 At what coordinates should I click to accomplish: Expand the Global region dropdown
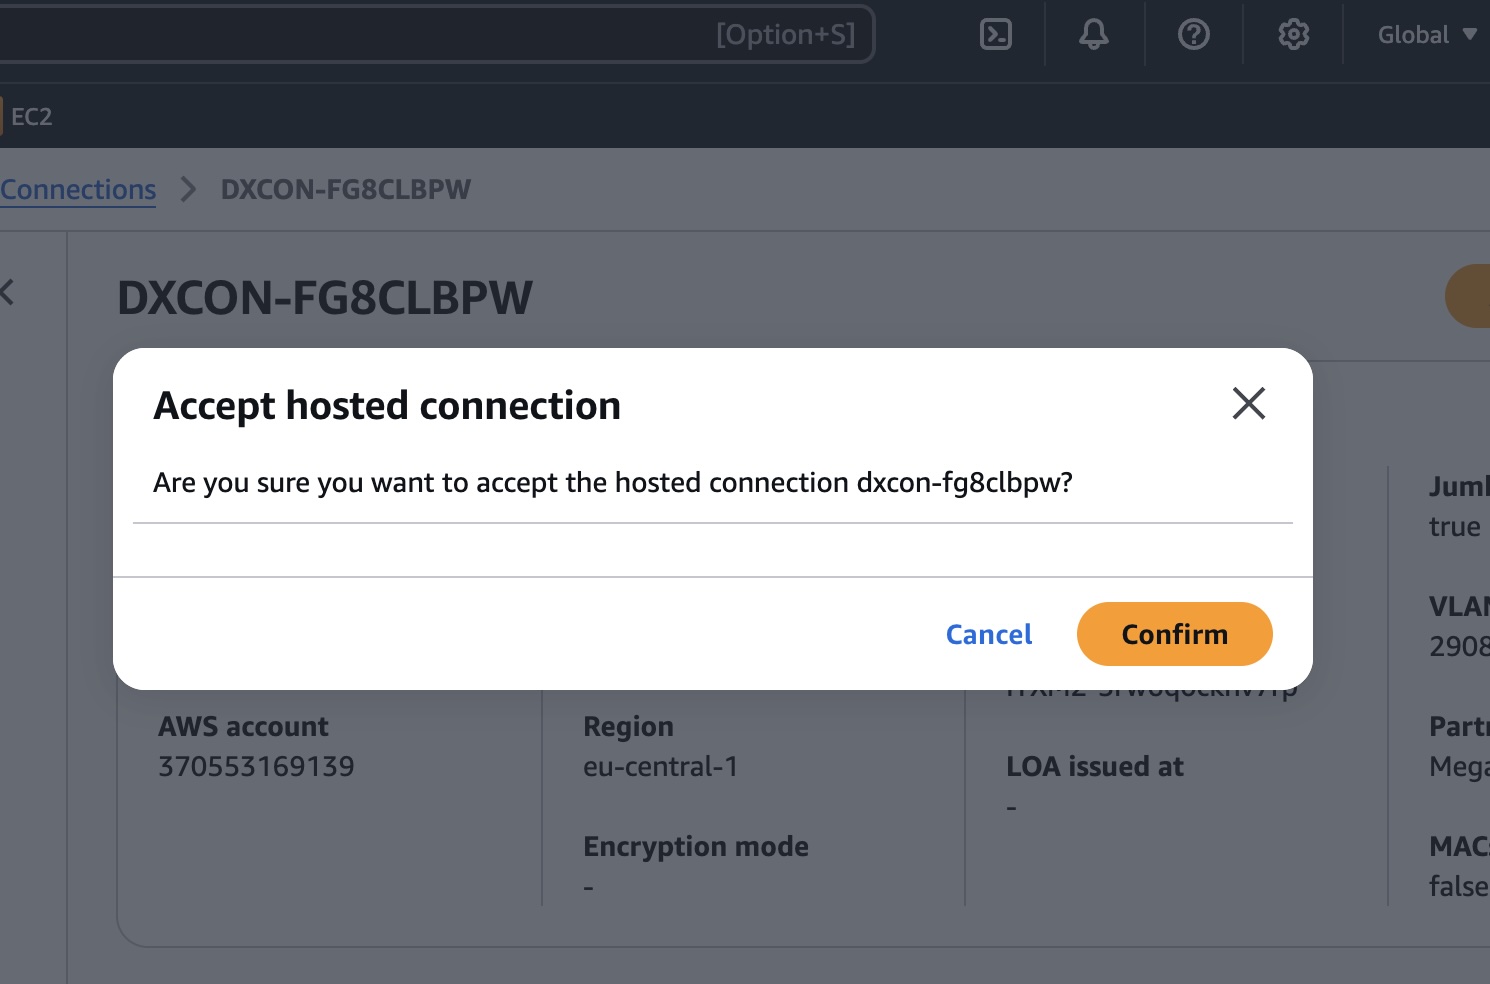point(1426,35)
